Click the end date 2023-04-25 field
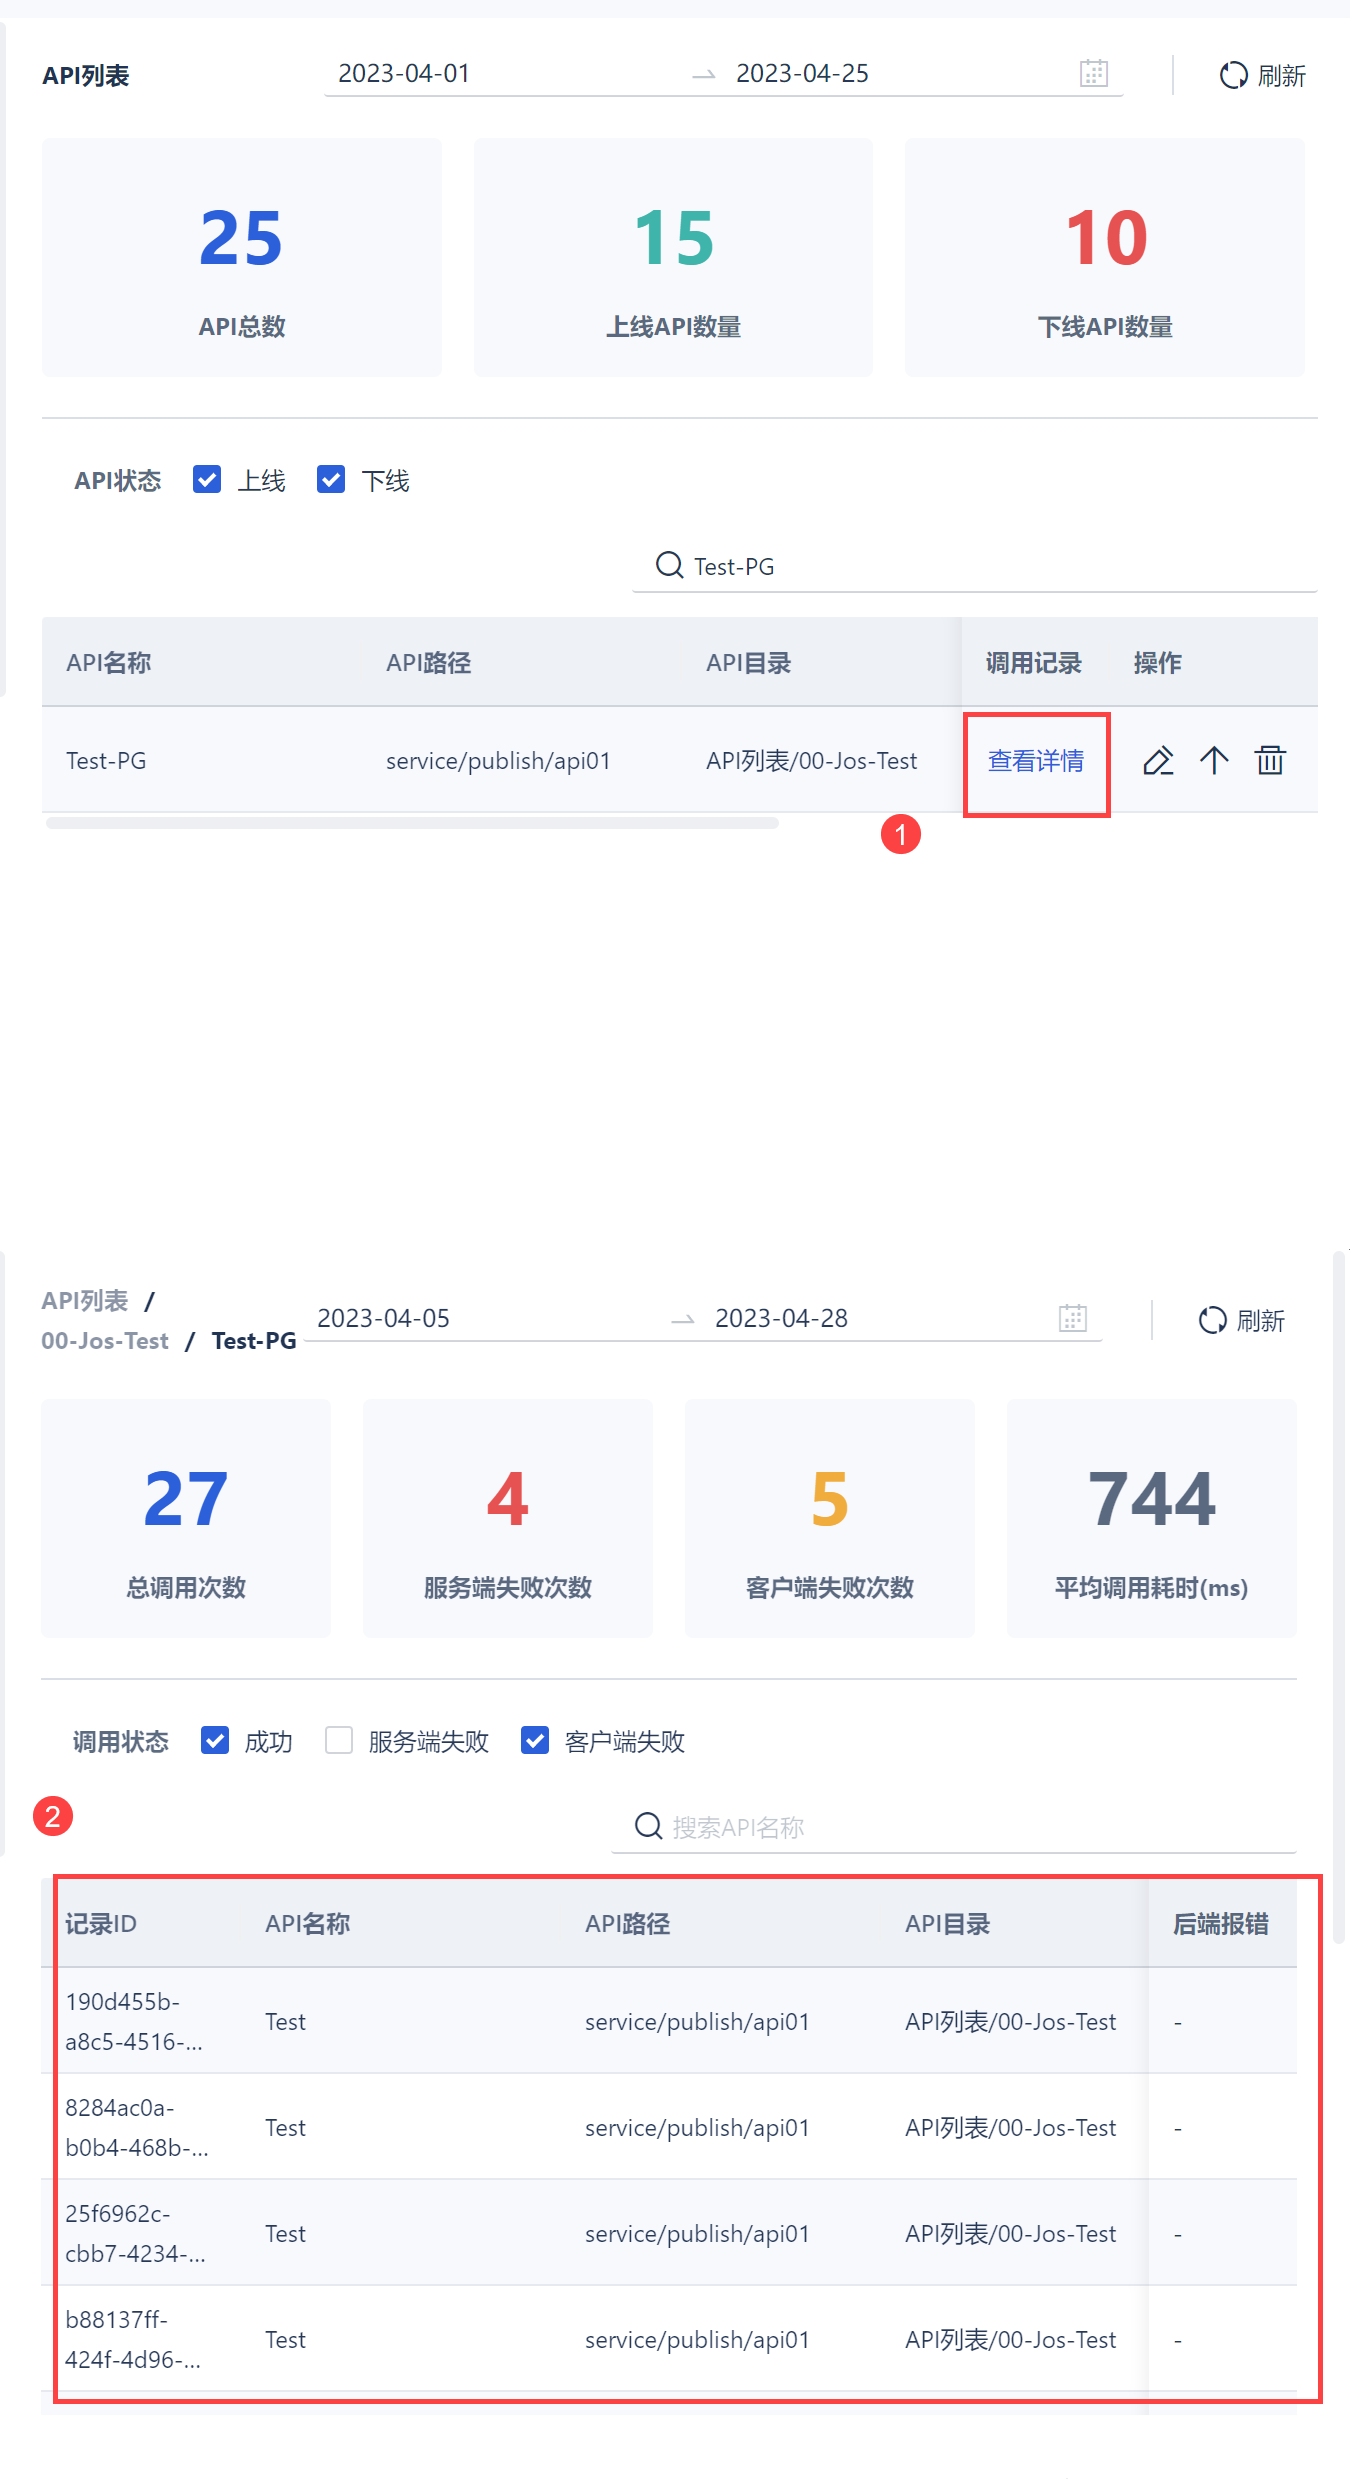The image size is (1350, 2479). tap(802, 73)
